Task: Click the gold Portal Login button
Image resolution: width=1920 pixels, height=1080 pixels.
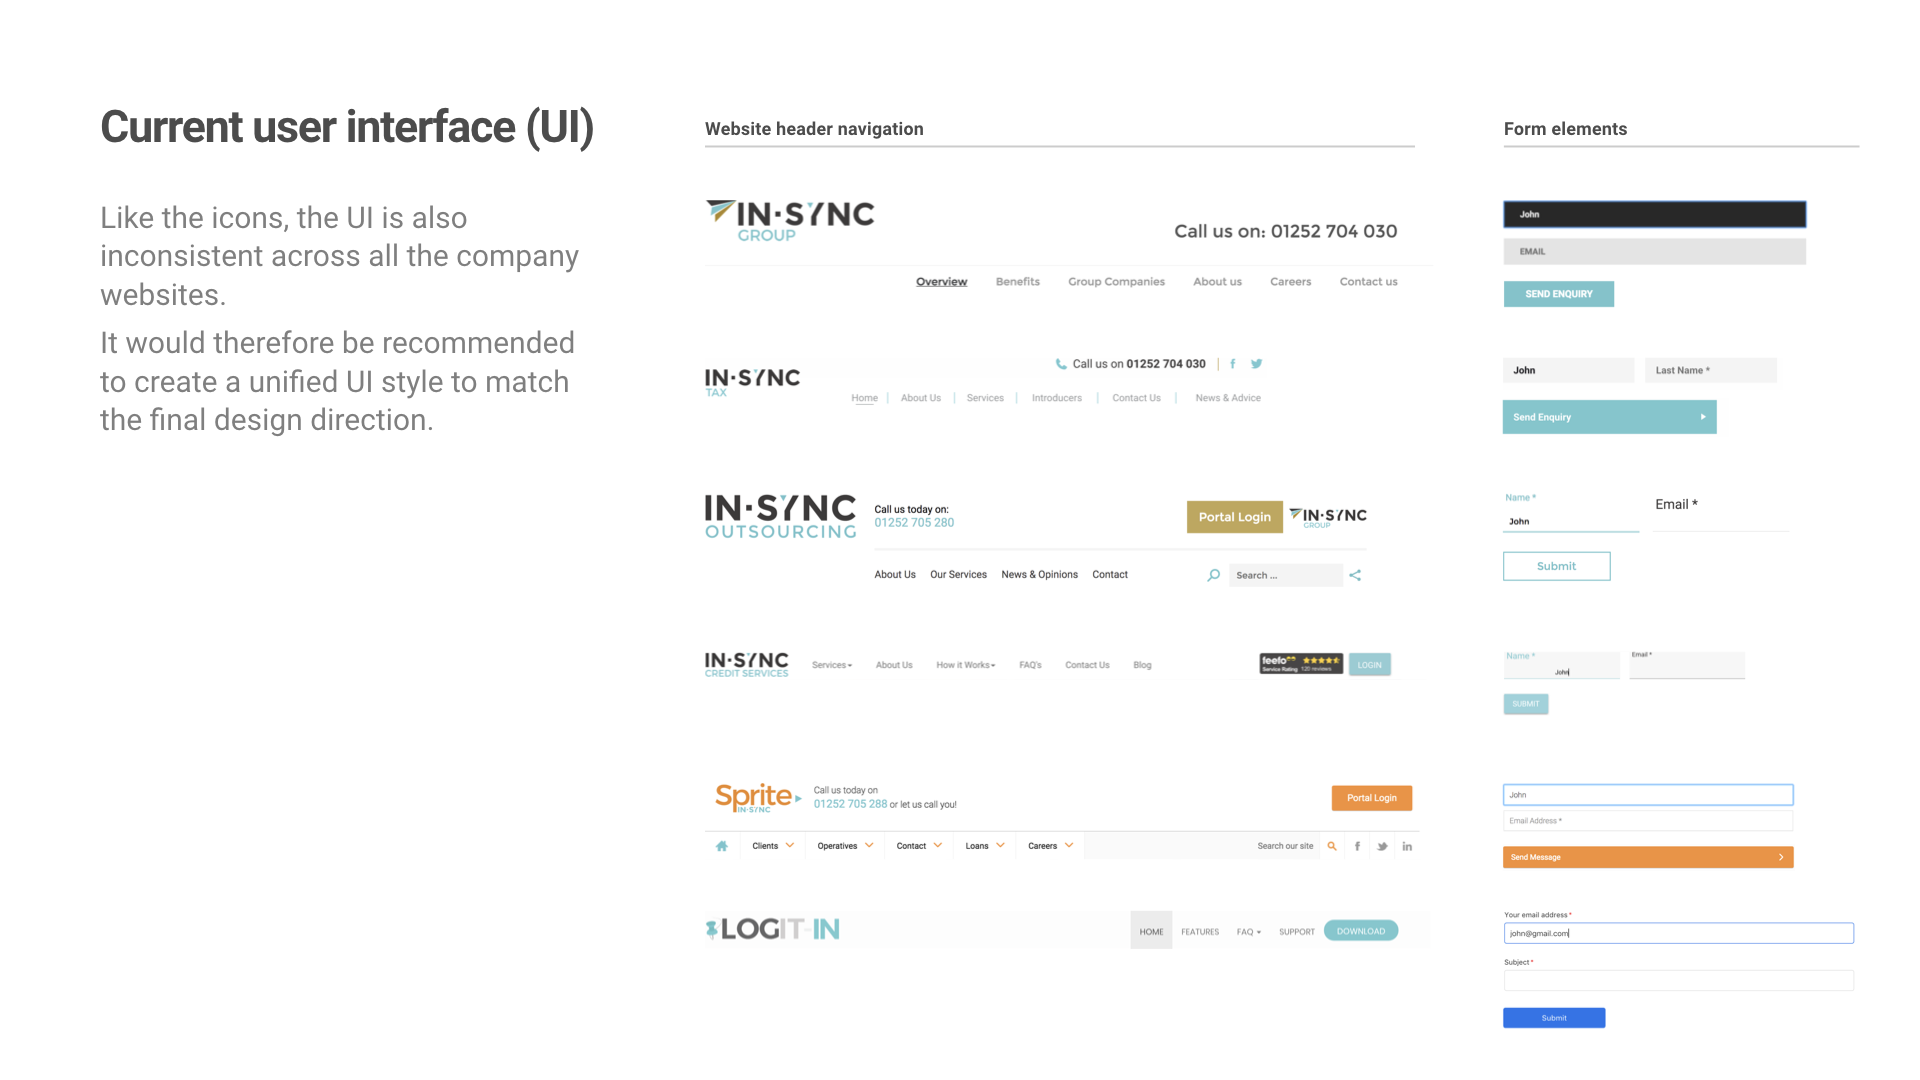Action: click(x=1234, y=517)
